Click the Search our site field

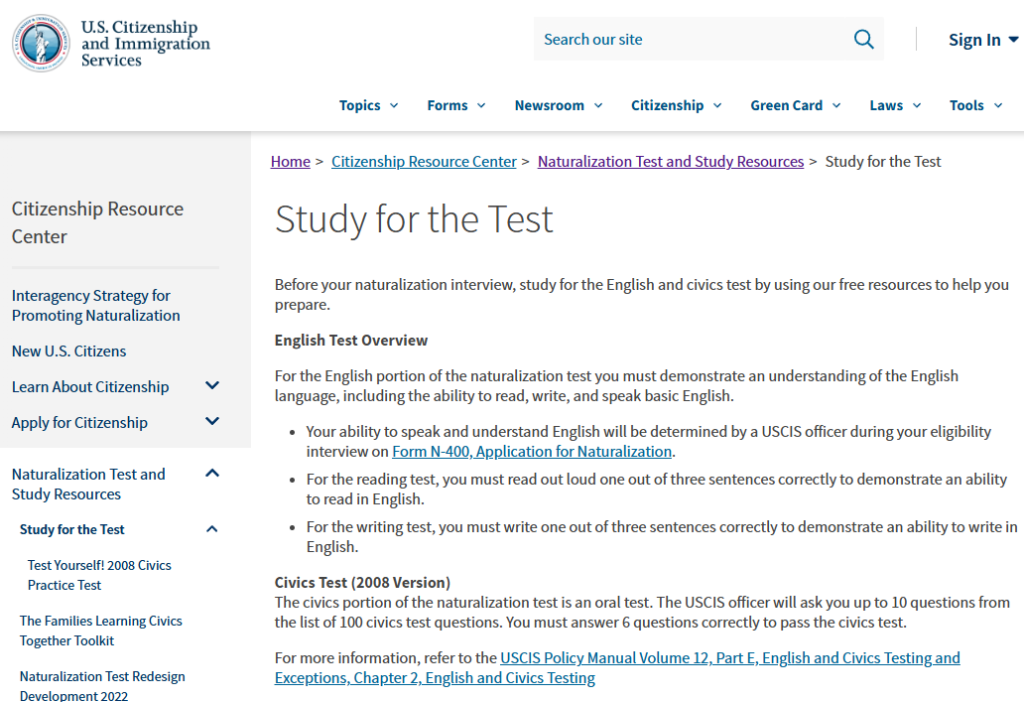[x=690, y=40]
